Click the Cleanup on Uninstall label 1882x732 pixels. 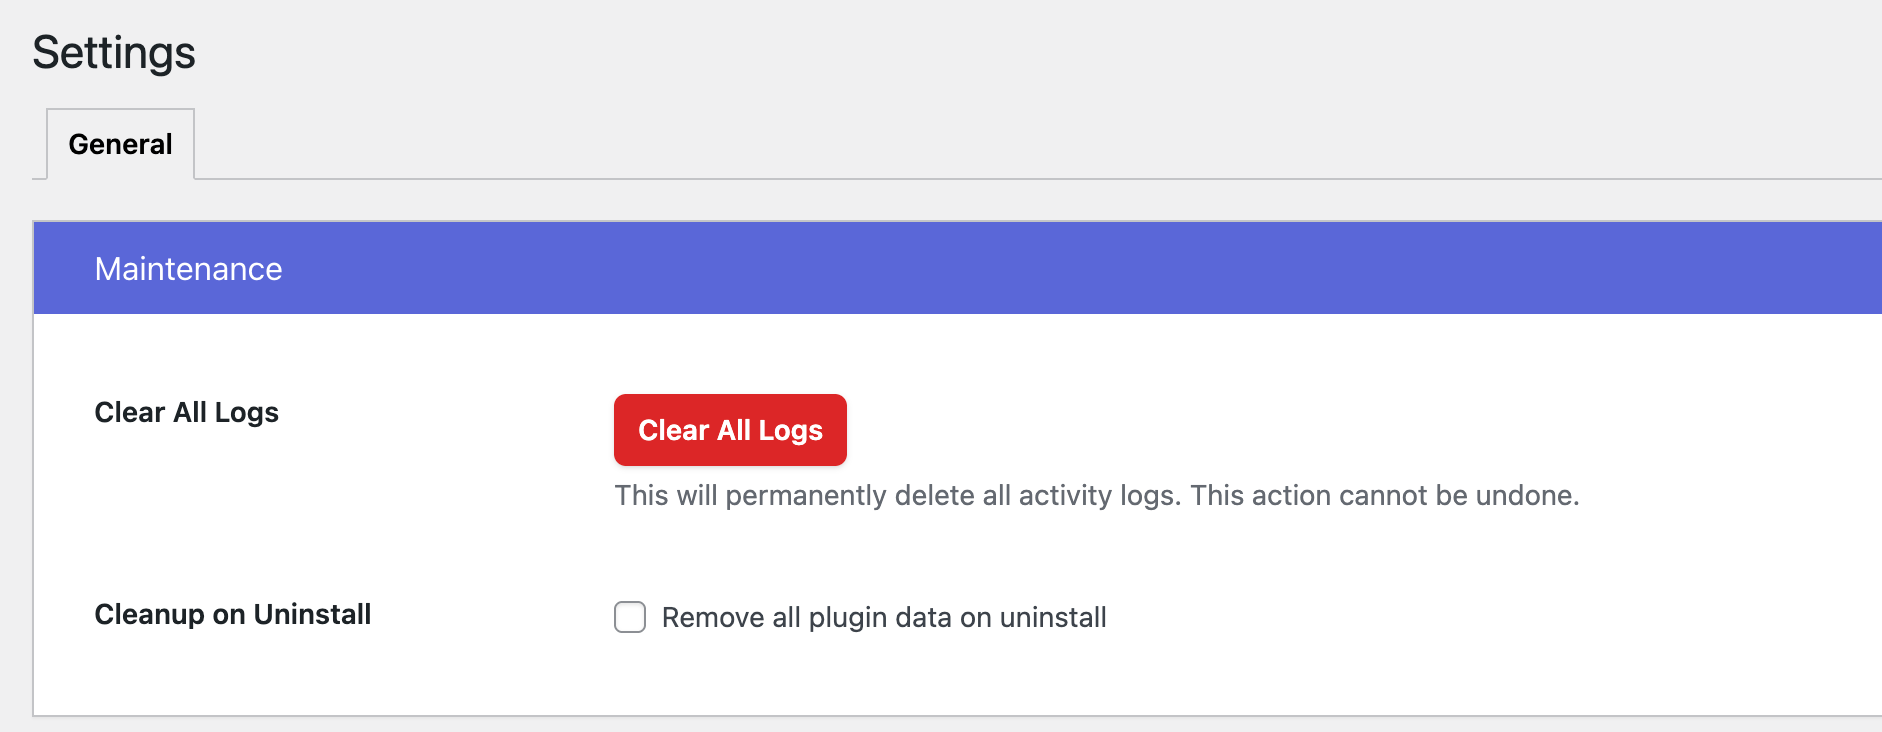pos(232,614)
